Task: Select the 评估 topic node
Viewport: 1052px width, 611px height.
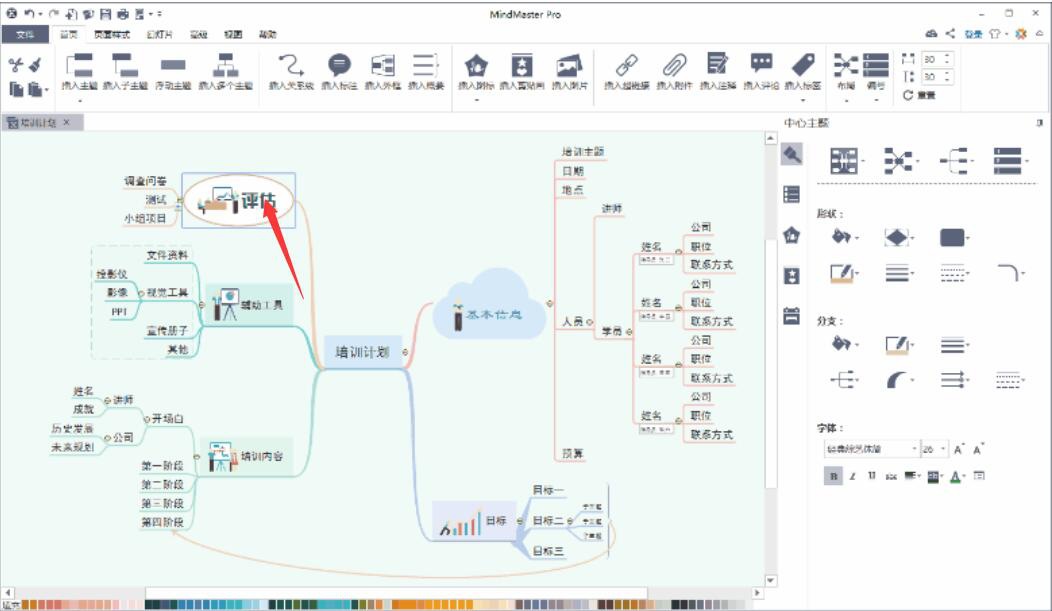Action: tap(239, 200)
